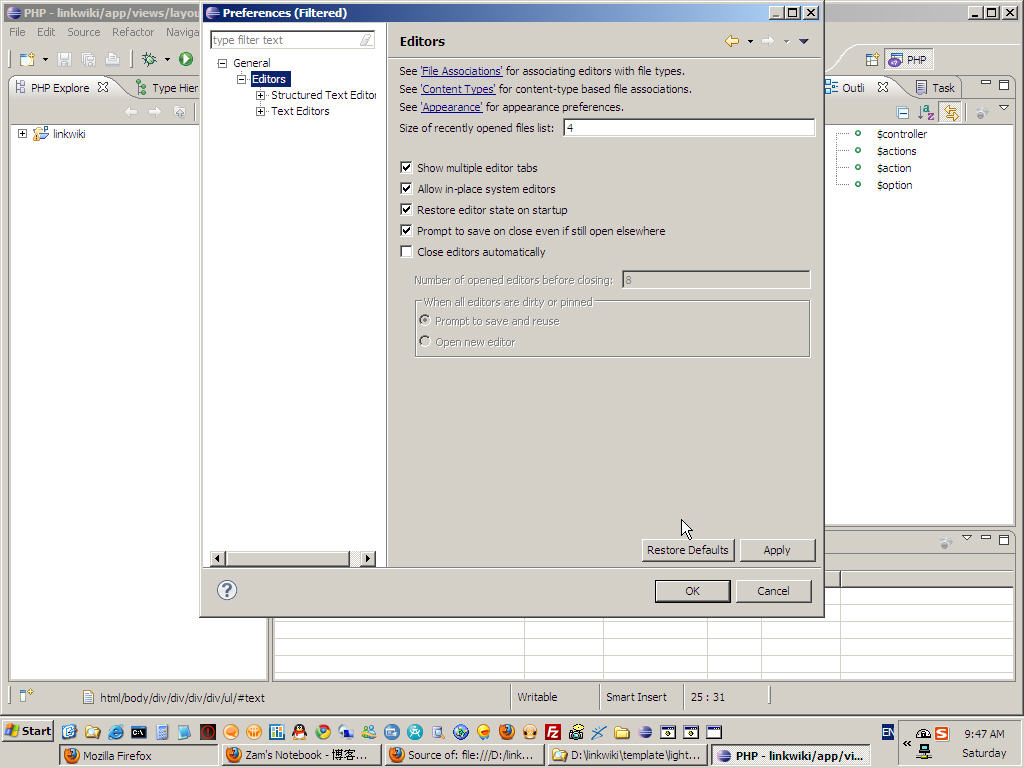Click the tree pane scrollbar right arrow
The image size is (1024, 768).
click(x=368, y=558)
